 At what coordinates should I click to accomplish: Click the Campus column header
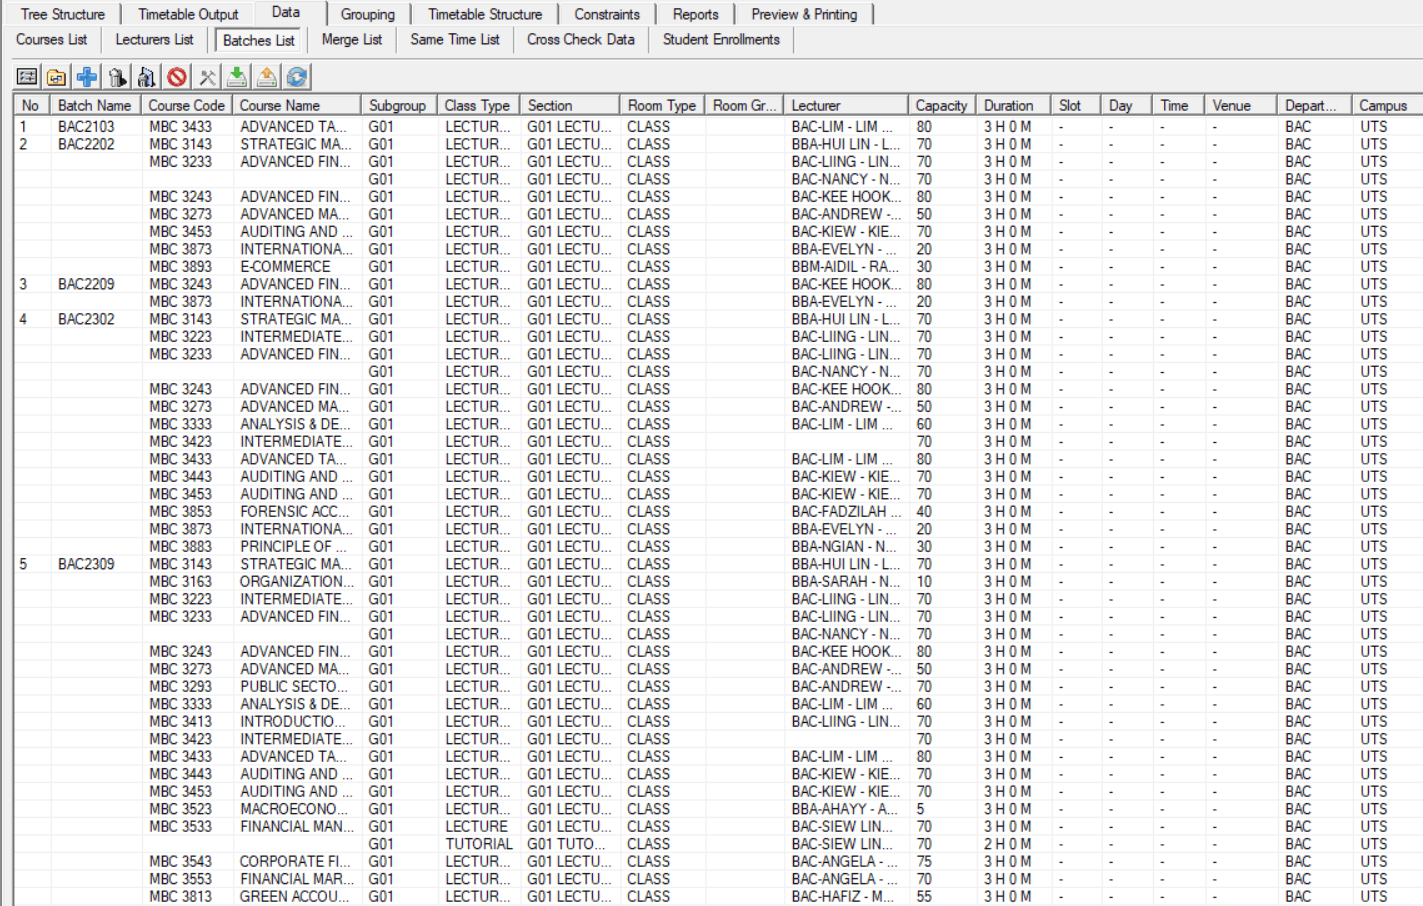tap(1386, 105)
